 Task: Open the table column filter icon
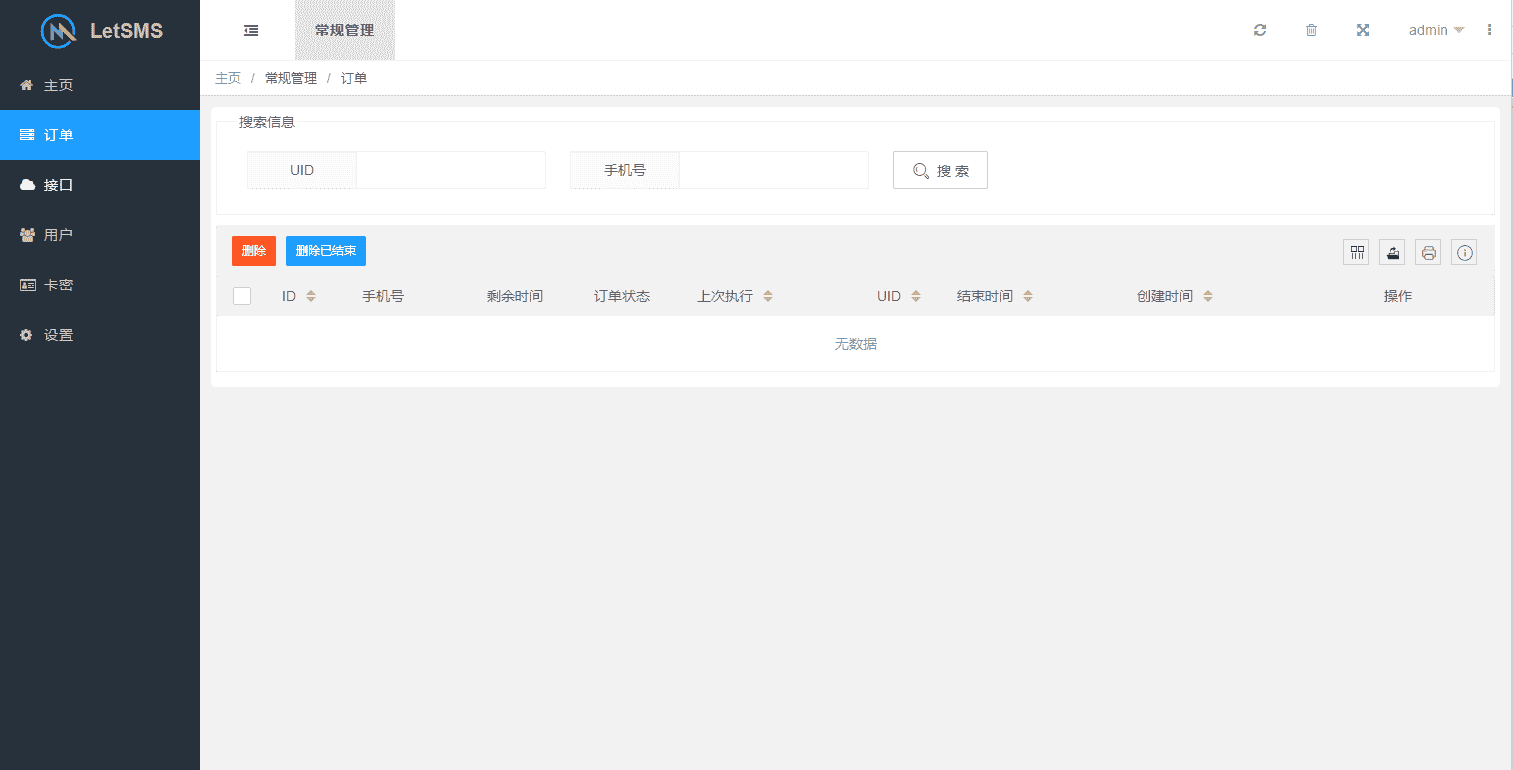pos(1356,253)
